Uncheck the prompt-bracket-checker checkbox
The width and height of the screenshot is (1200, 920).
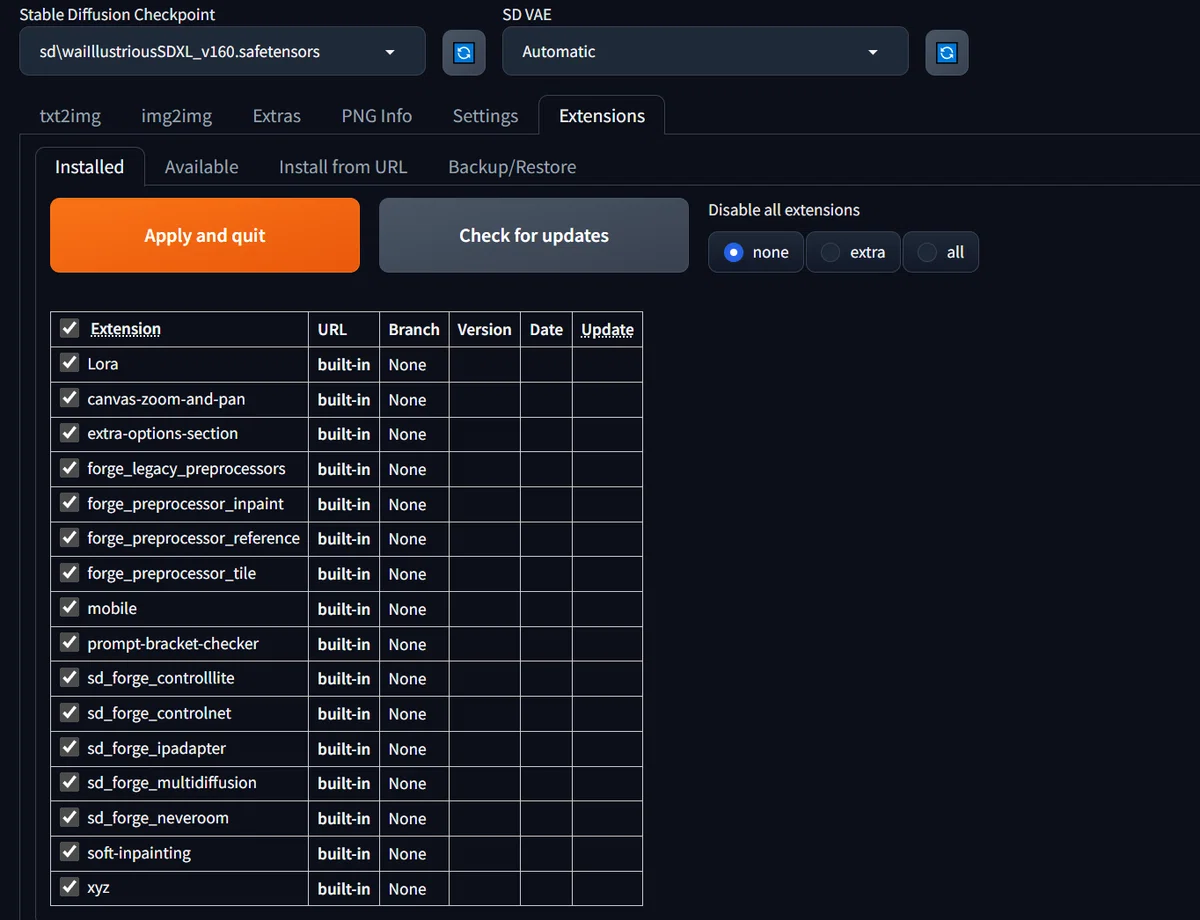[69, 643]
